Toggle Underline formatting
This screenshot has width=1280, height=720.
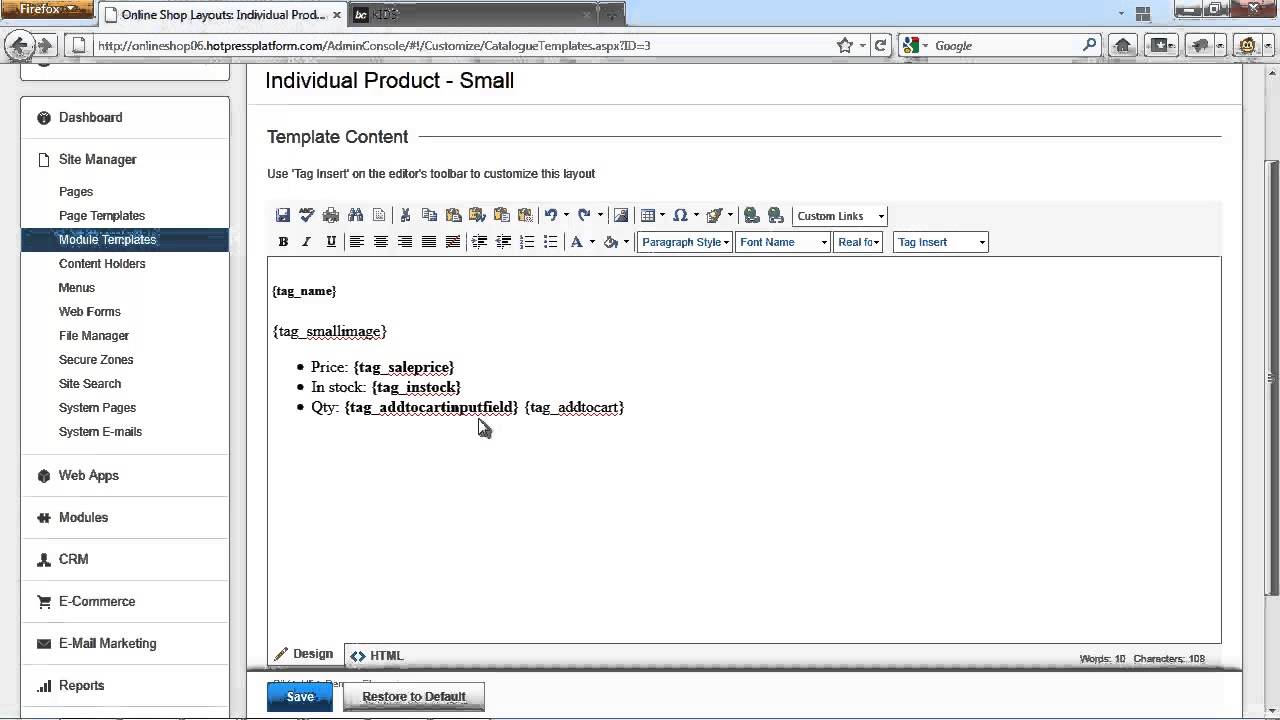pyautogui.click(x=331, y=241)
